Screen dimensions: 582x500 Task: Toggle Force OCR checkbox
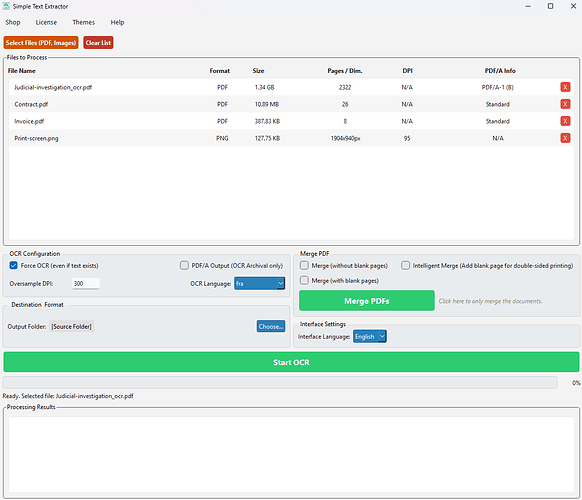click(13, 265)
